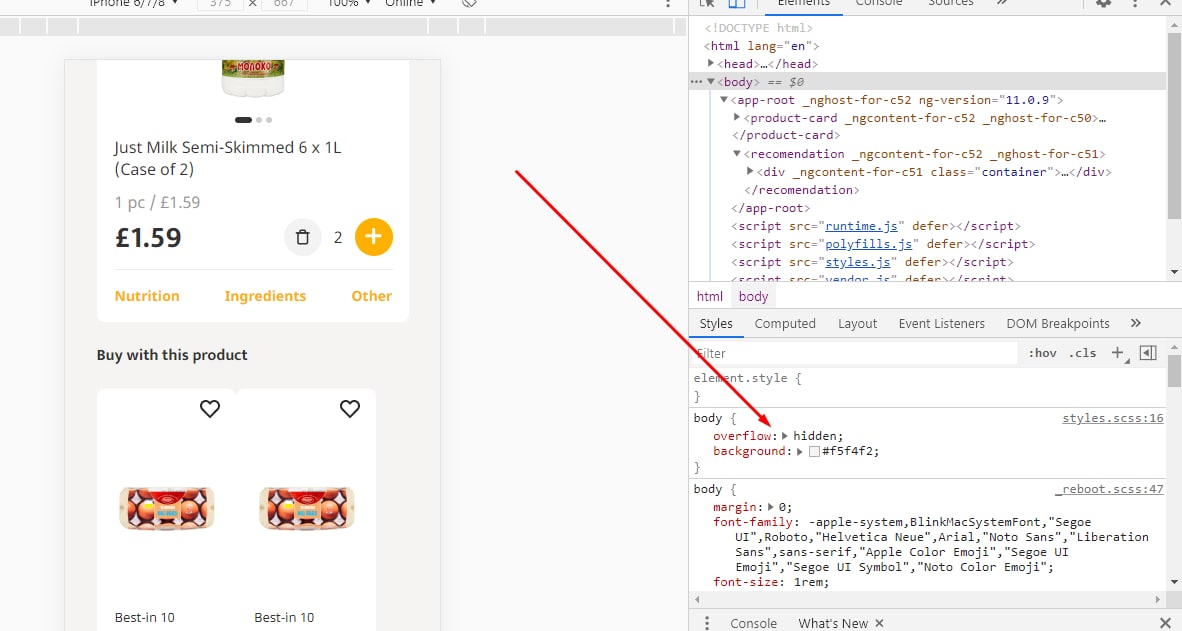The image size is (1182, 631).
Task: Add a new style rule with the plus icon
Action: (x=1118, y=353)
